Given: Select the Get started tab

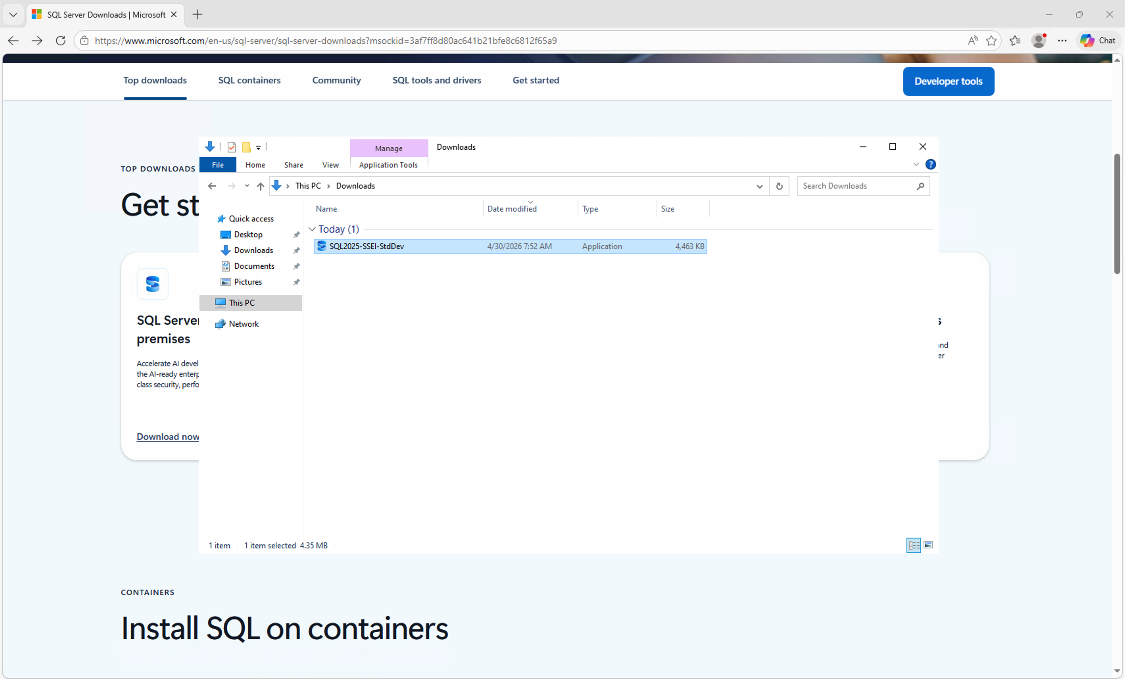Looking at the screenshot, I should 535,80.
